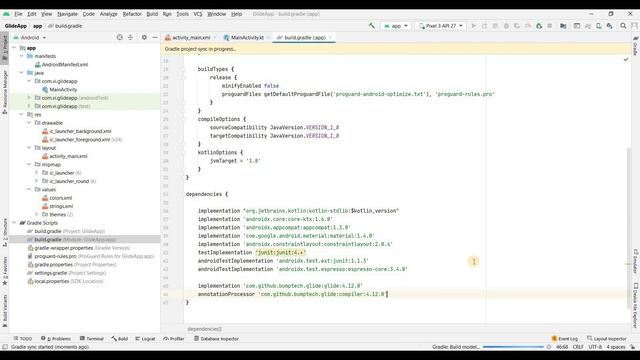Screen dimensions: 640x360
Task: Click the app breadcrumb in navigation bar
Action: click(x=38, y=26)
